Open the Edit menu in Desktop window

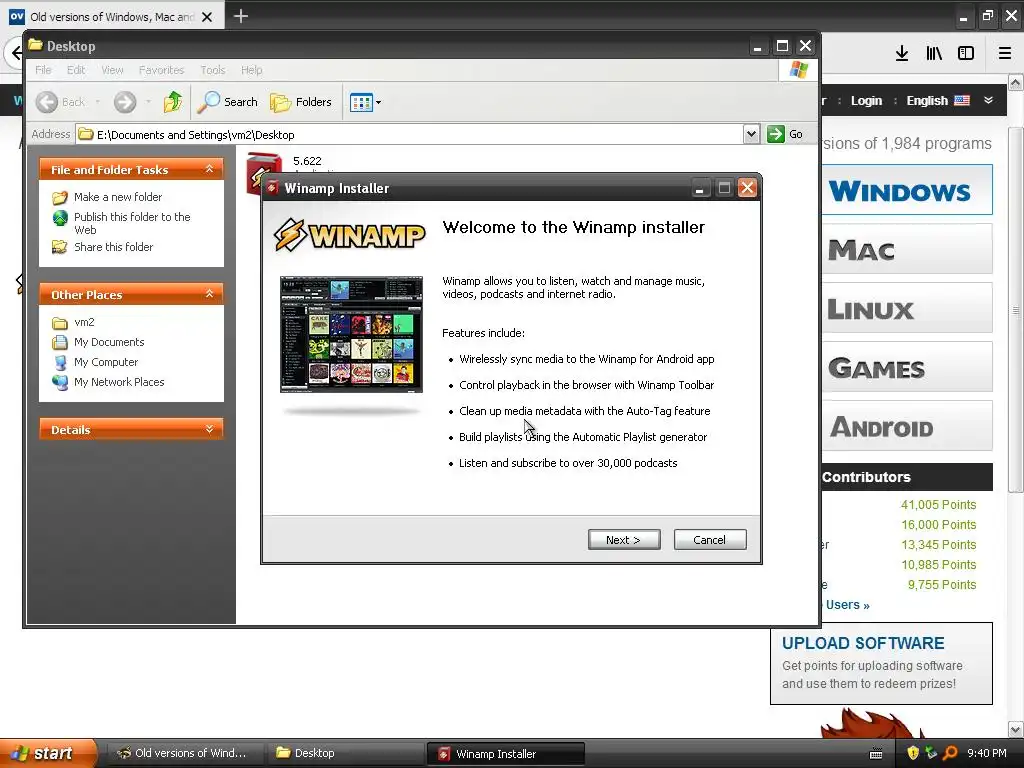[76, 70]
